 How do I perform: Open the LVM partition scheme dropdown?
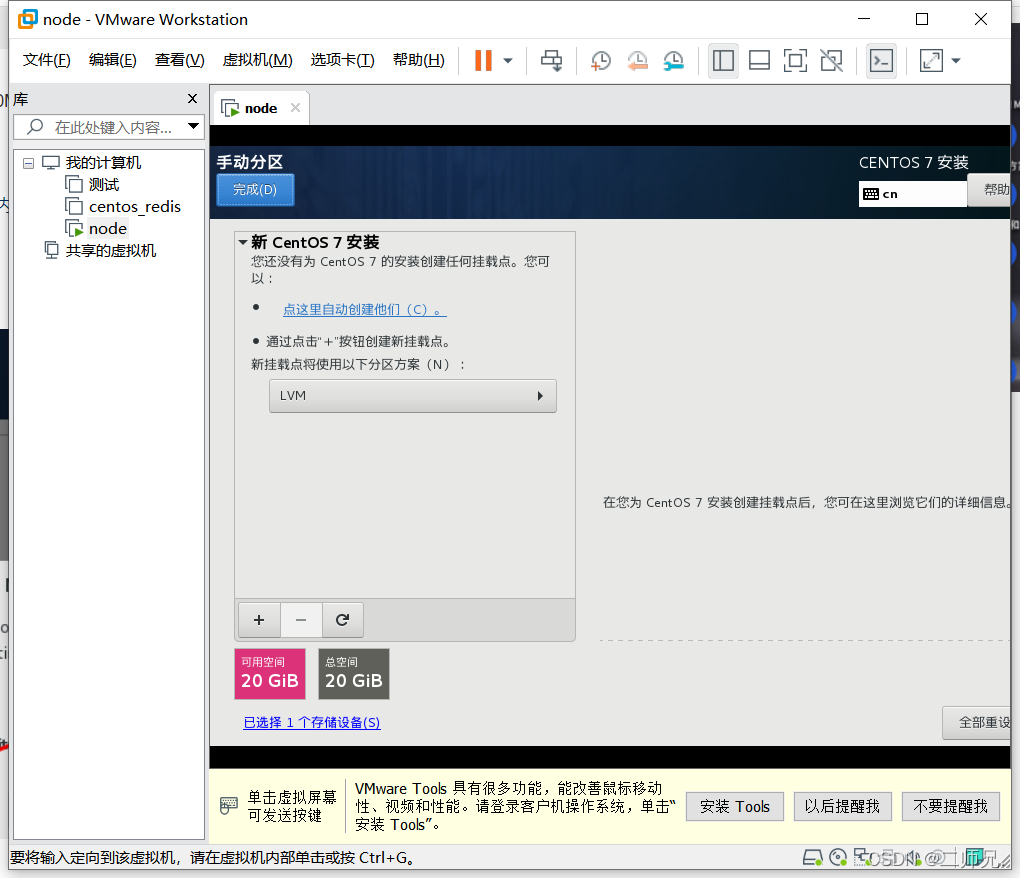[x=413, y=396]
